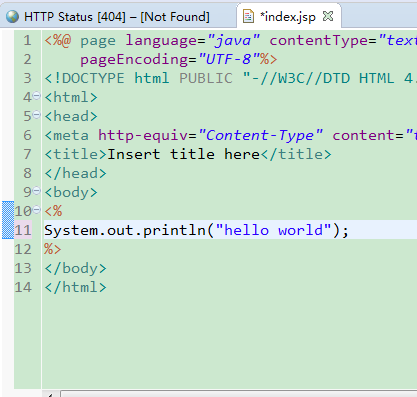Click the "Content-Type" value on line 6
The height and width of the screenshot is (397, 417).
[x=260, y=135]
